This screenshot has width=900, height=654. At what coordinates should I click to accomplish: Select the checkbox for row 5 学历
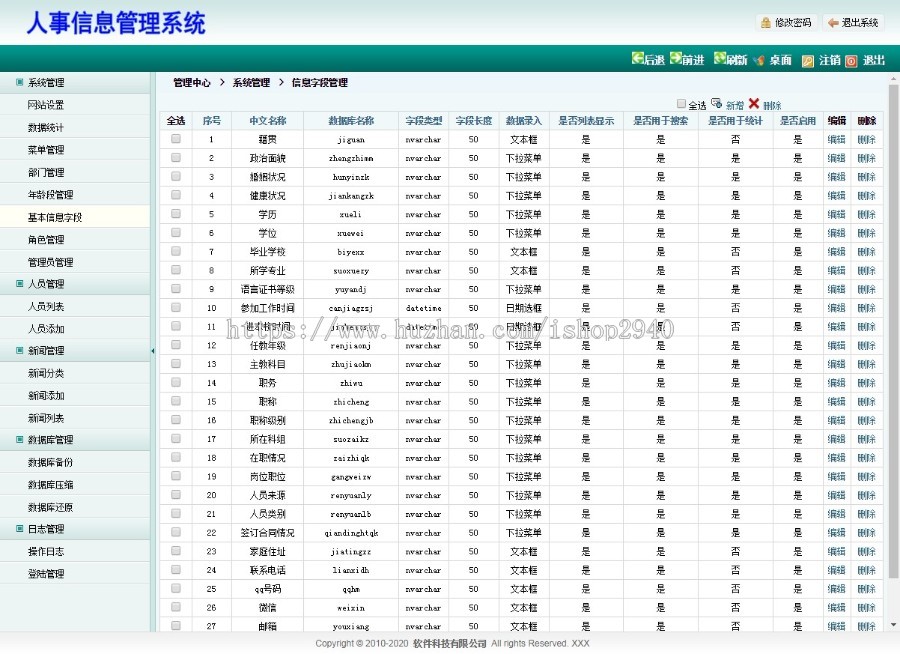[x=176, y=214]
